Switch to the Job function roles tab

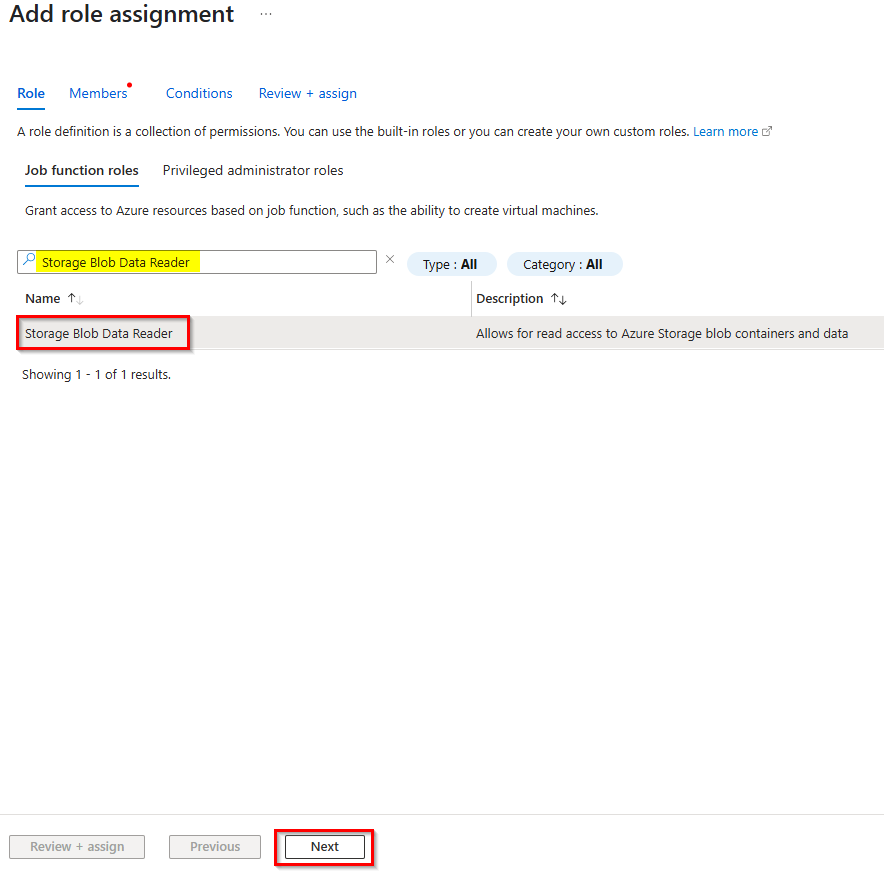(81, 170)
